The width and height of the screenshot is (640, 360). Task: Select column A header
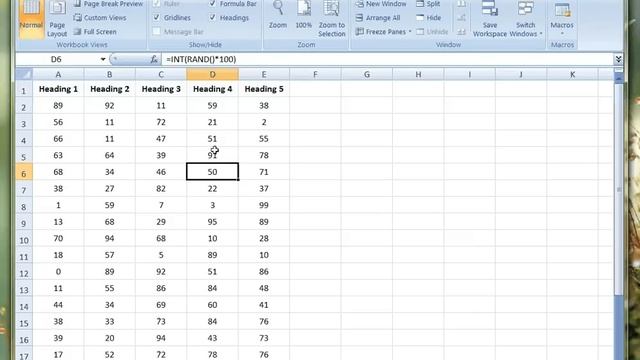click(x=58, y=74)
